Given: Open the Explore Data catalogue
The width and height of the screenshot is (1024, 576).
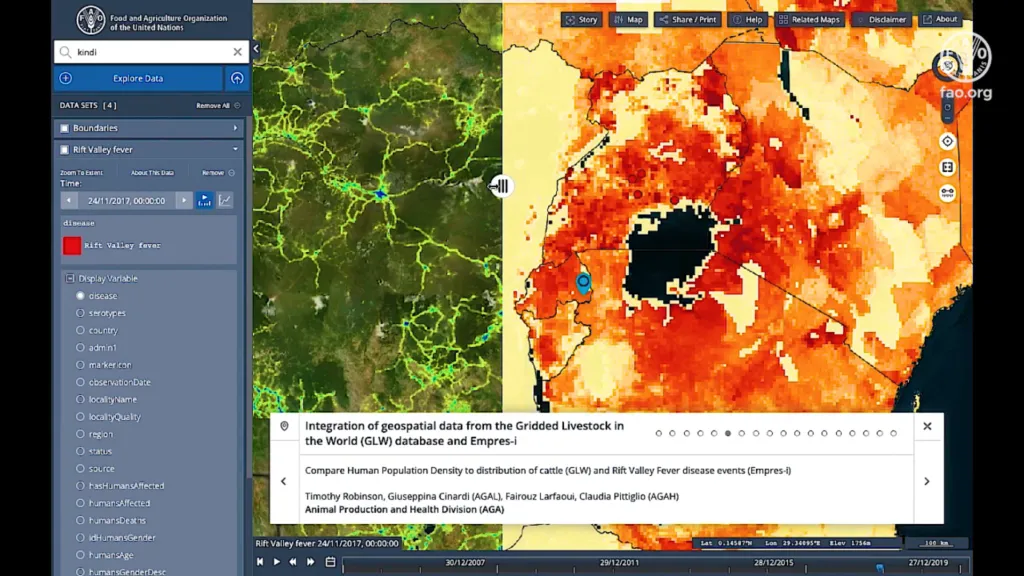Looking at the screenshot, I should [138, 78].
